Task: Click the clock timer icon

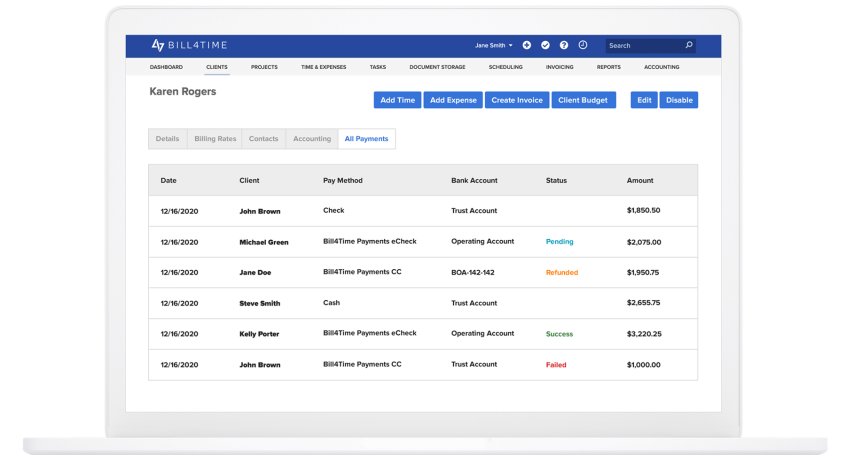Action: [582, 45]
